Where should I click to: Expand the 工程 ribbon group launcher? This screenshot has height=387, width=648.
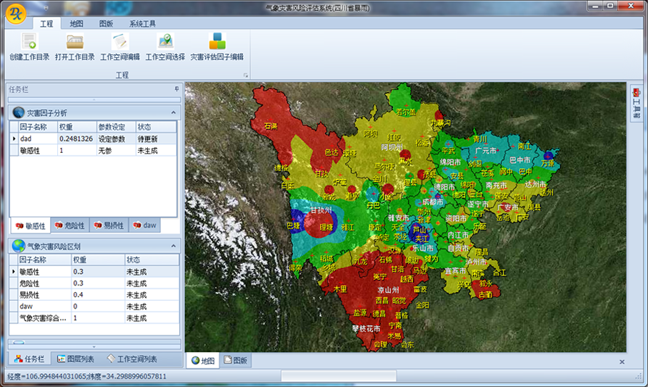pos(245,75)
